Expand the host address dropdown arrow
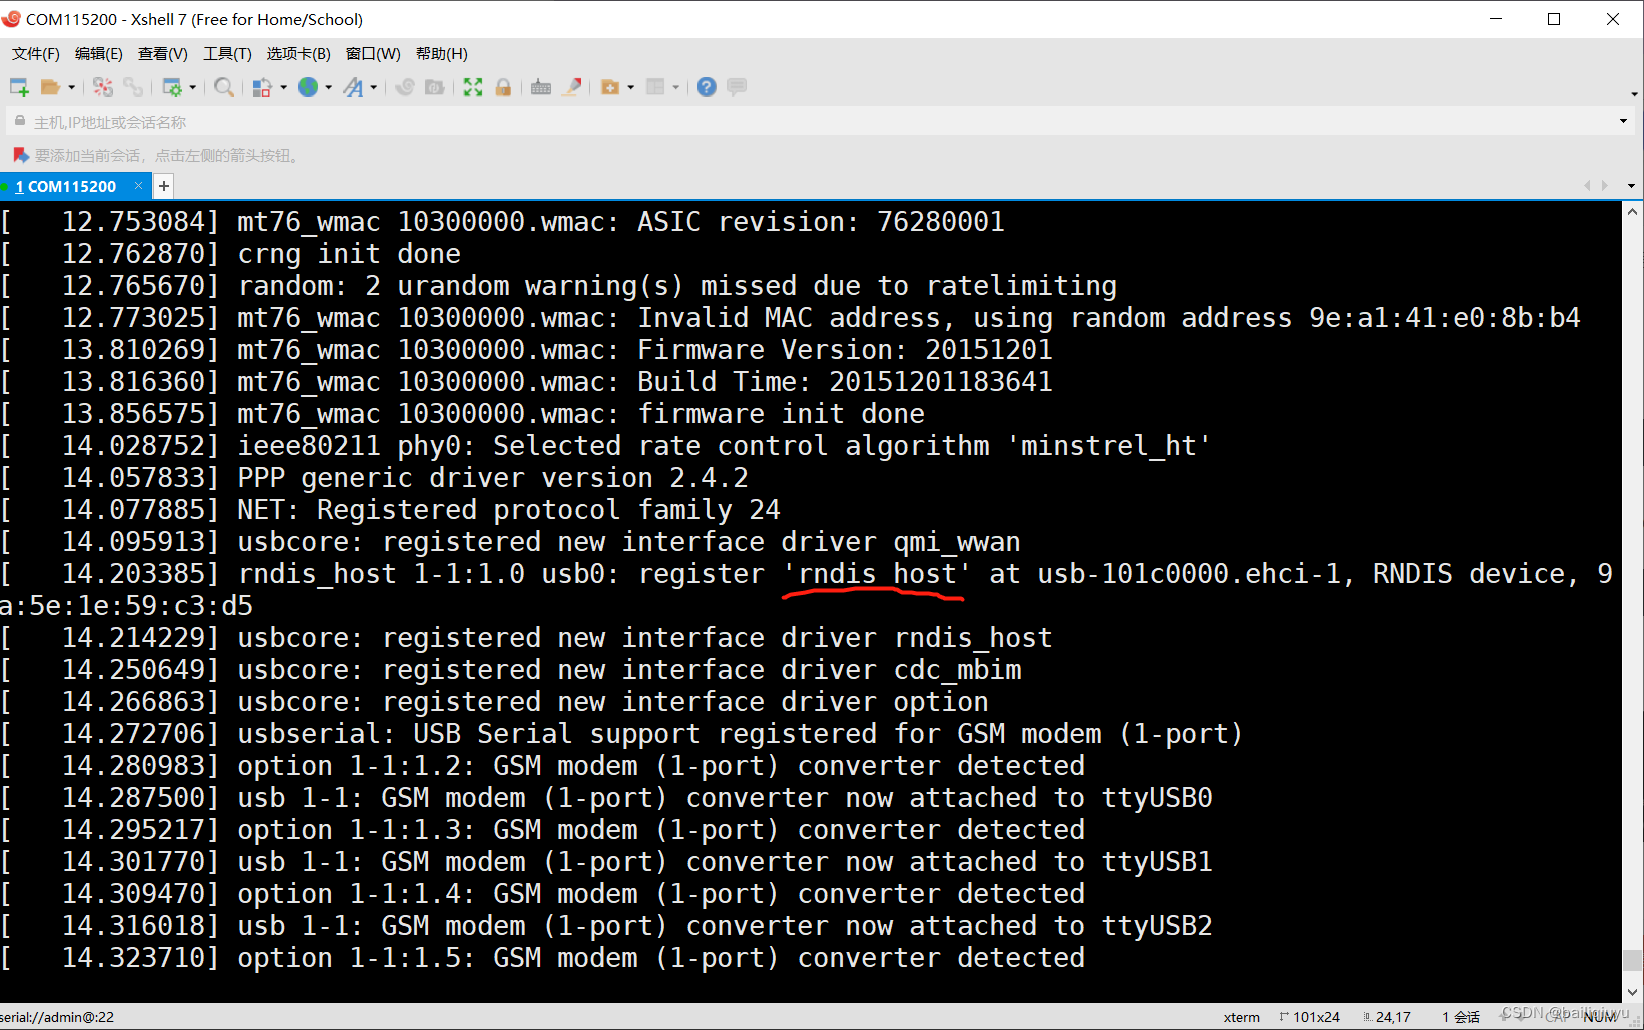Screen dimensions: 1644x1030 pyautogui.click(x=1624, y=121)
